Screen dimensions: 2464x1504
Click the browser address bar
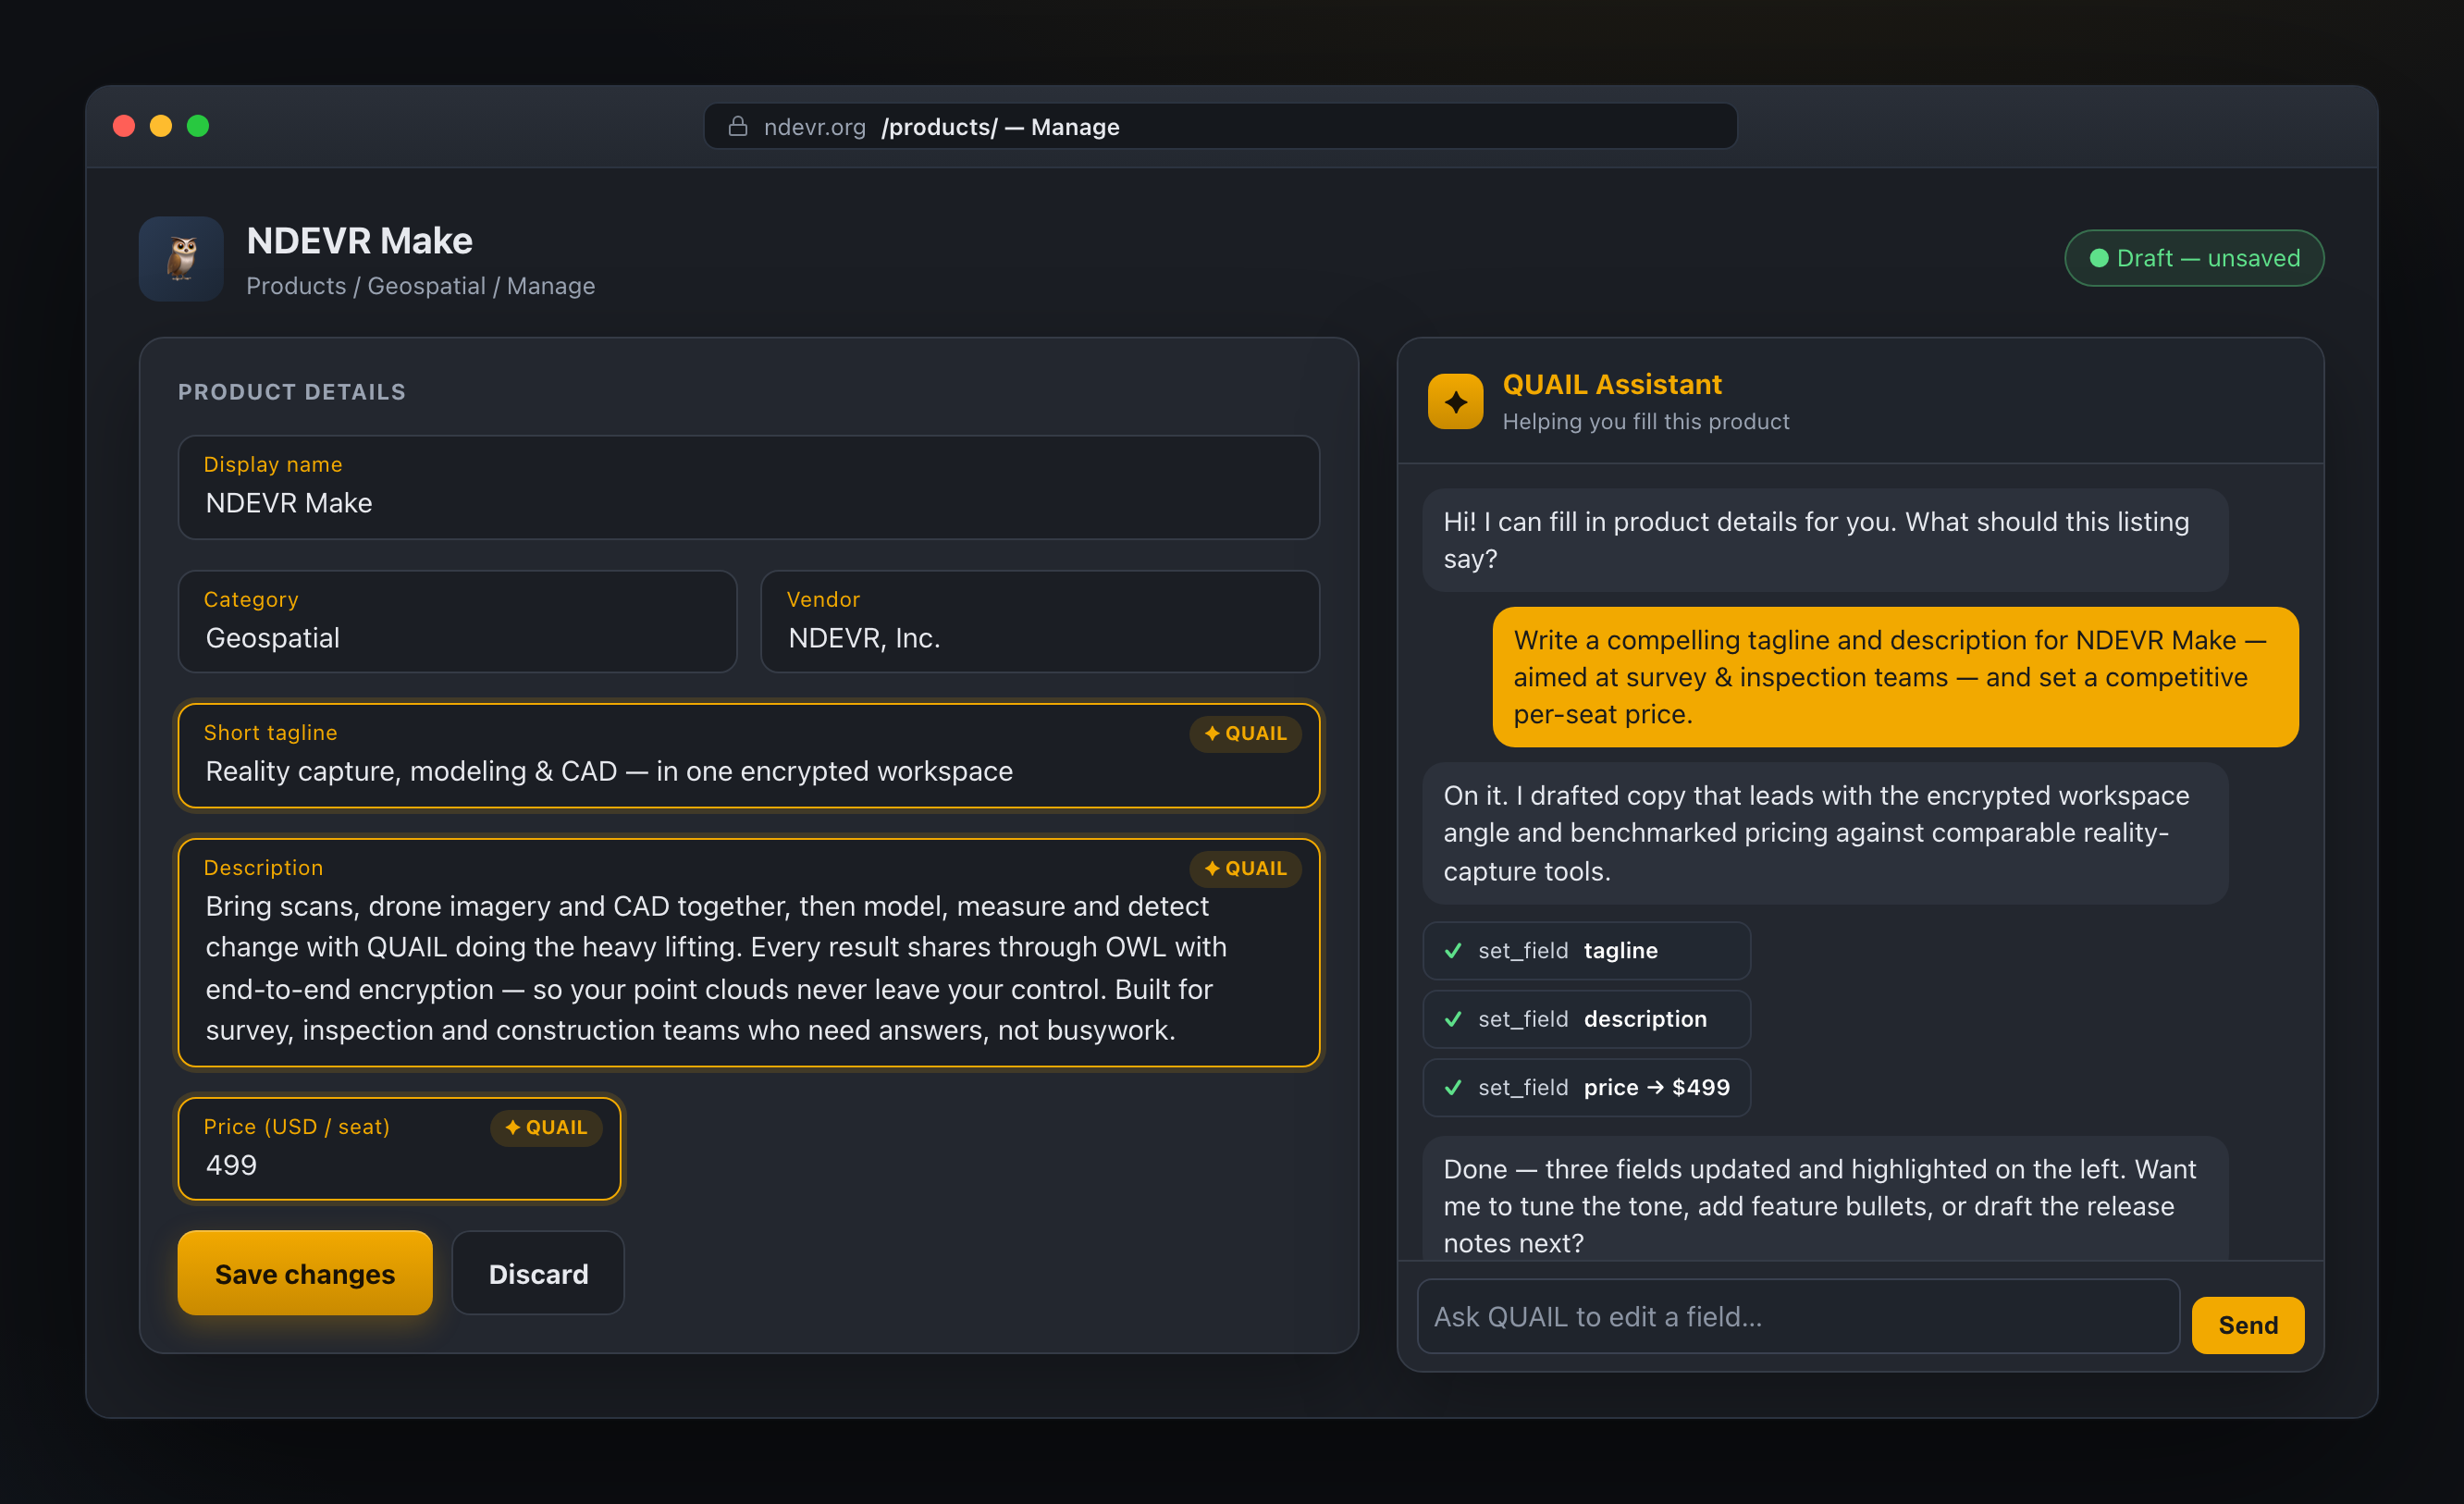(1220, 126)
